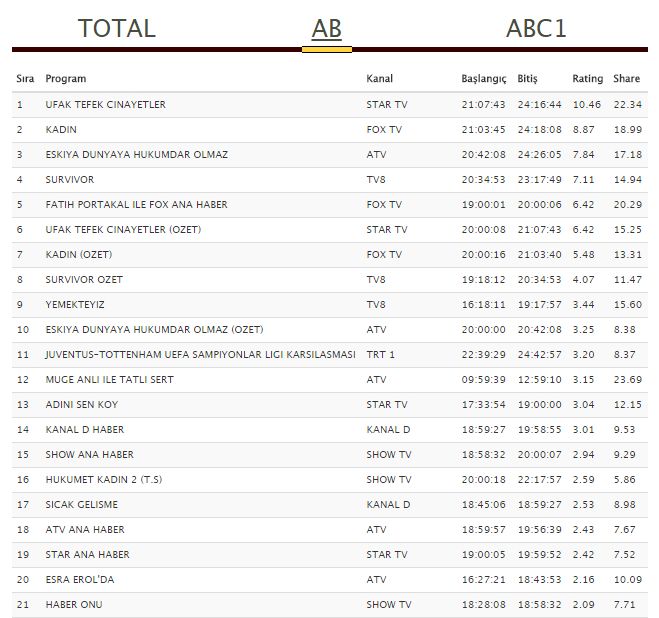
Task: Click the HABER ONU program
Action: [x=74, y=605]
